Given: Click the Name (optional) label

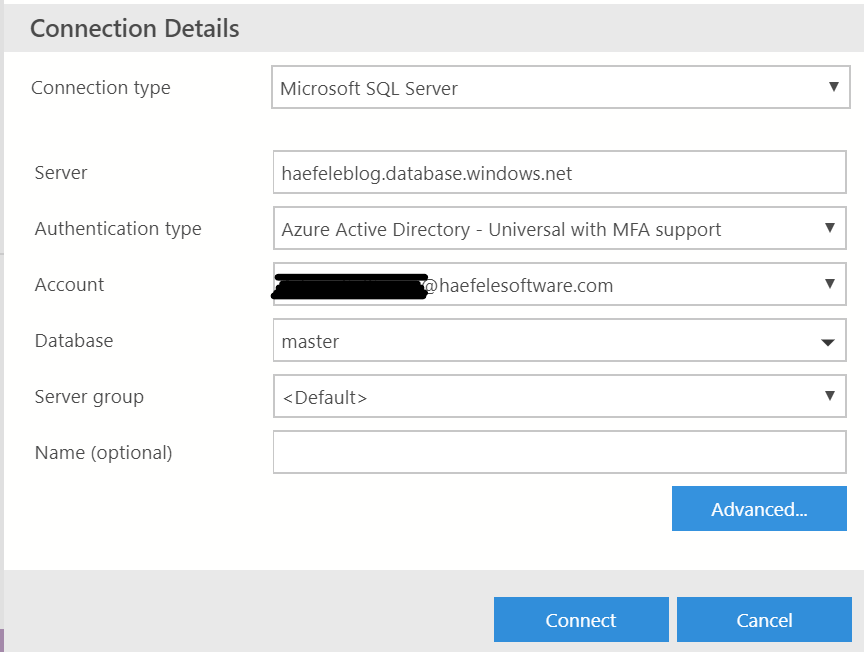Looking at the screenshot, I should click(x=103, y=453).
